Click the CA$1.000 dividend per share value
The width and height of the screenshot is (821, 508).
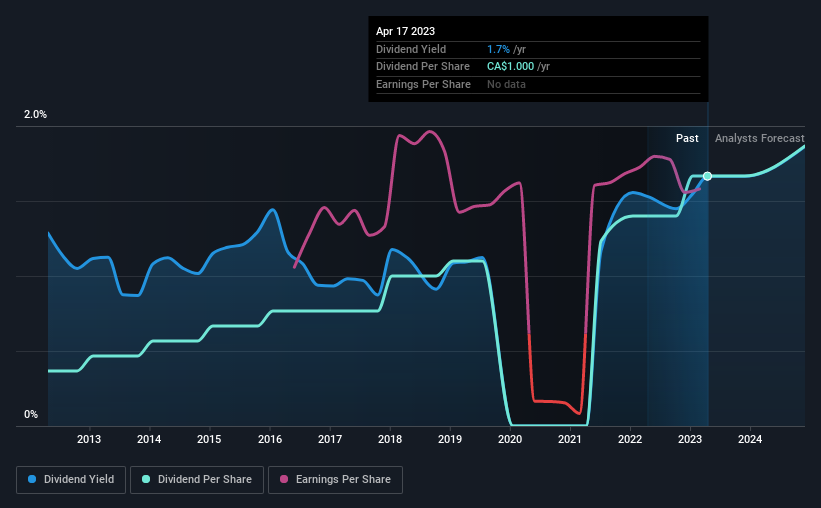511,67
